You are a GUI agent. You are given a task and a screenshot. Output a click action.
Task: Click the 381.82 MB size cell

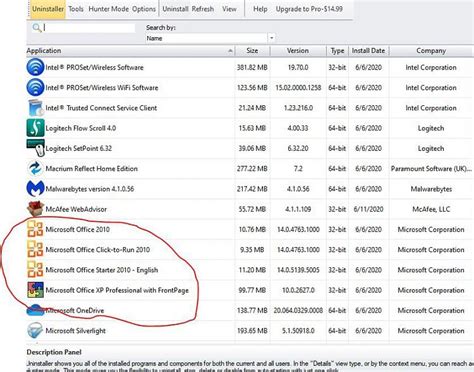pyautogui.click(x=252, y=67)
